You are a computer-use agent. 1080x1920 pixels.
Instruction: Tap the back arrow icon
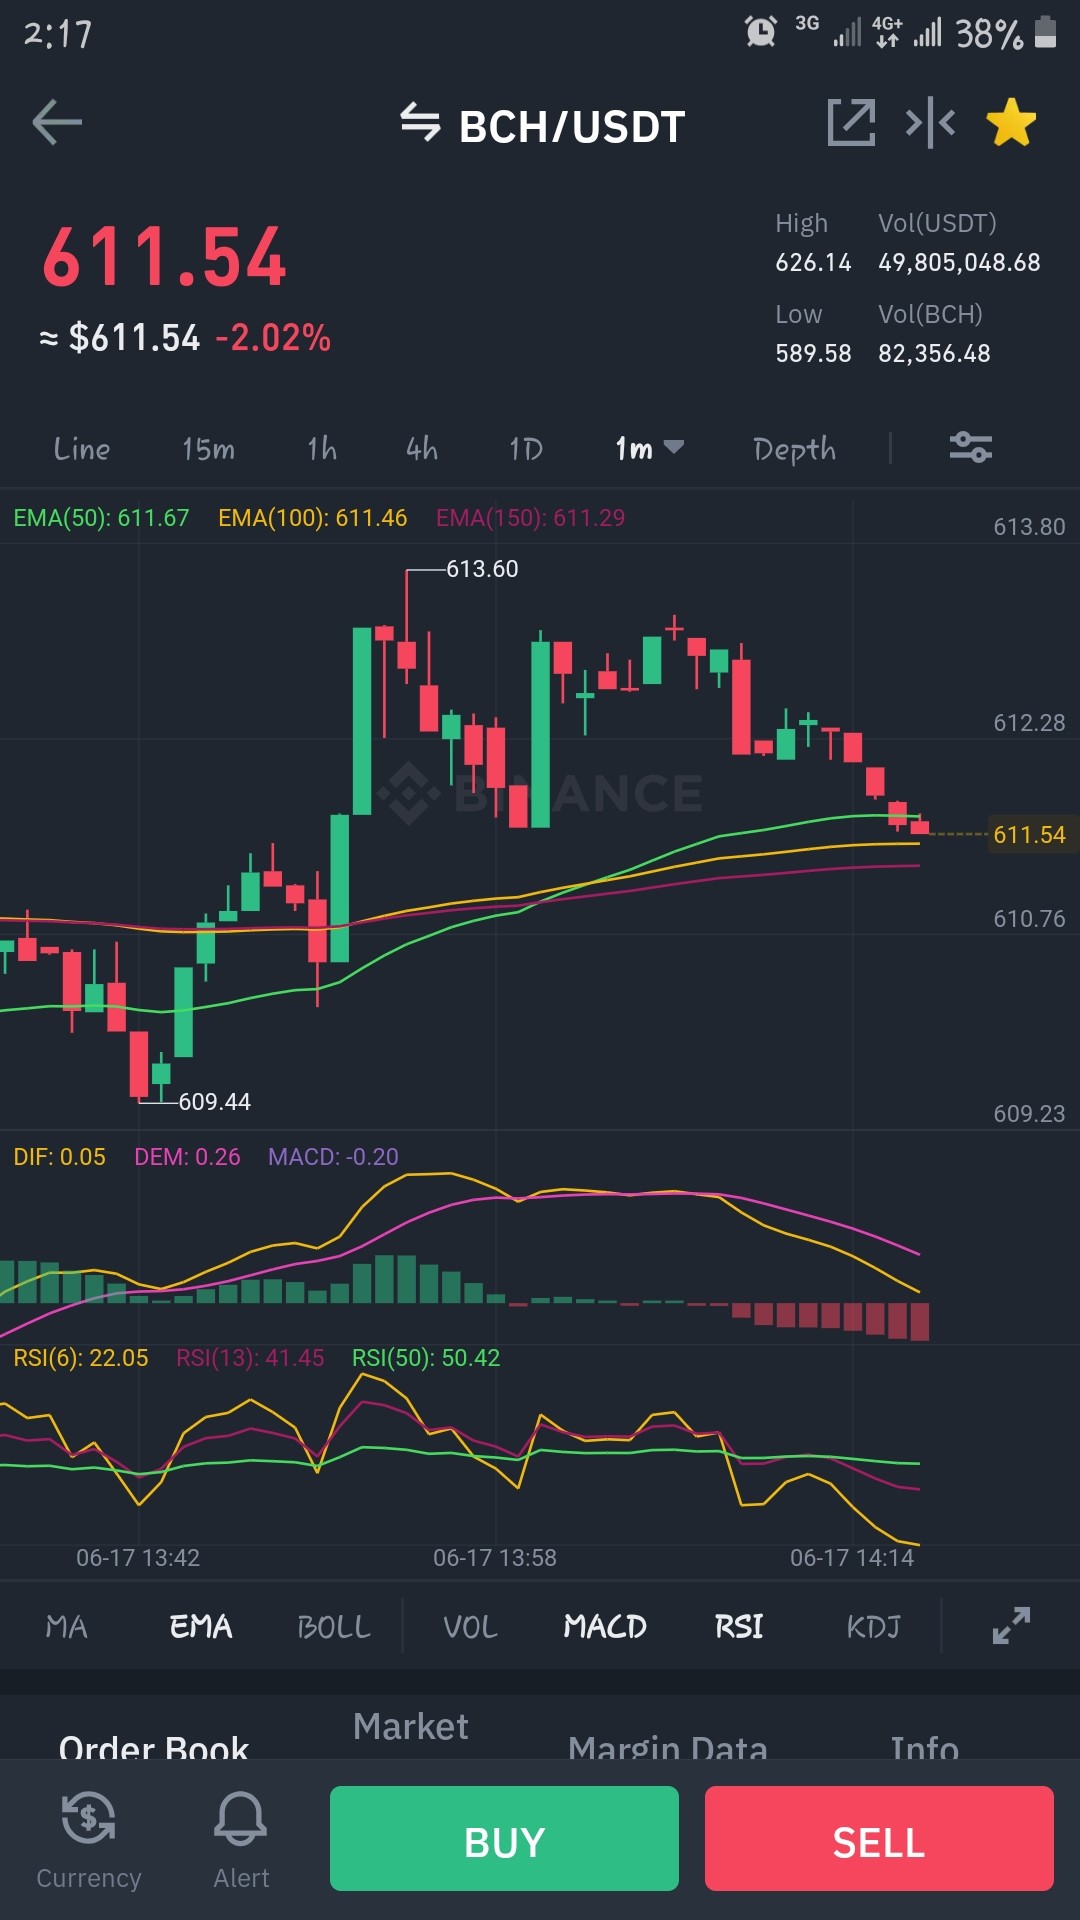pyautogui.click(x=57, y=123)
